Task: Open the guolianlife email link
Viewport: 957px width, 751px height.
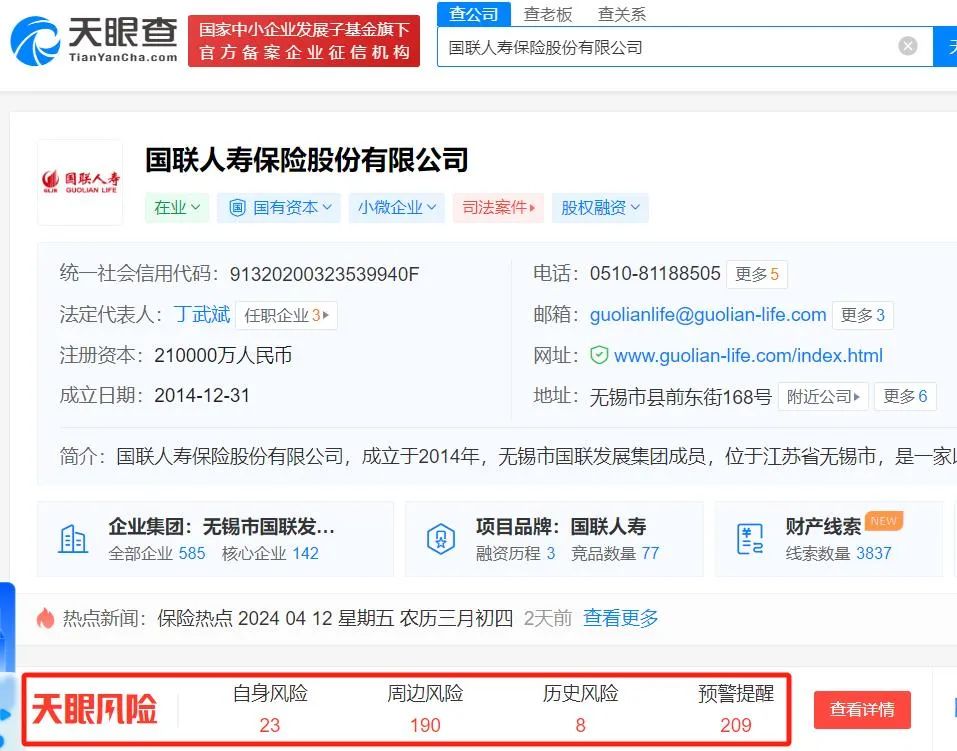Action: point(708,314)
